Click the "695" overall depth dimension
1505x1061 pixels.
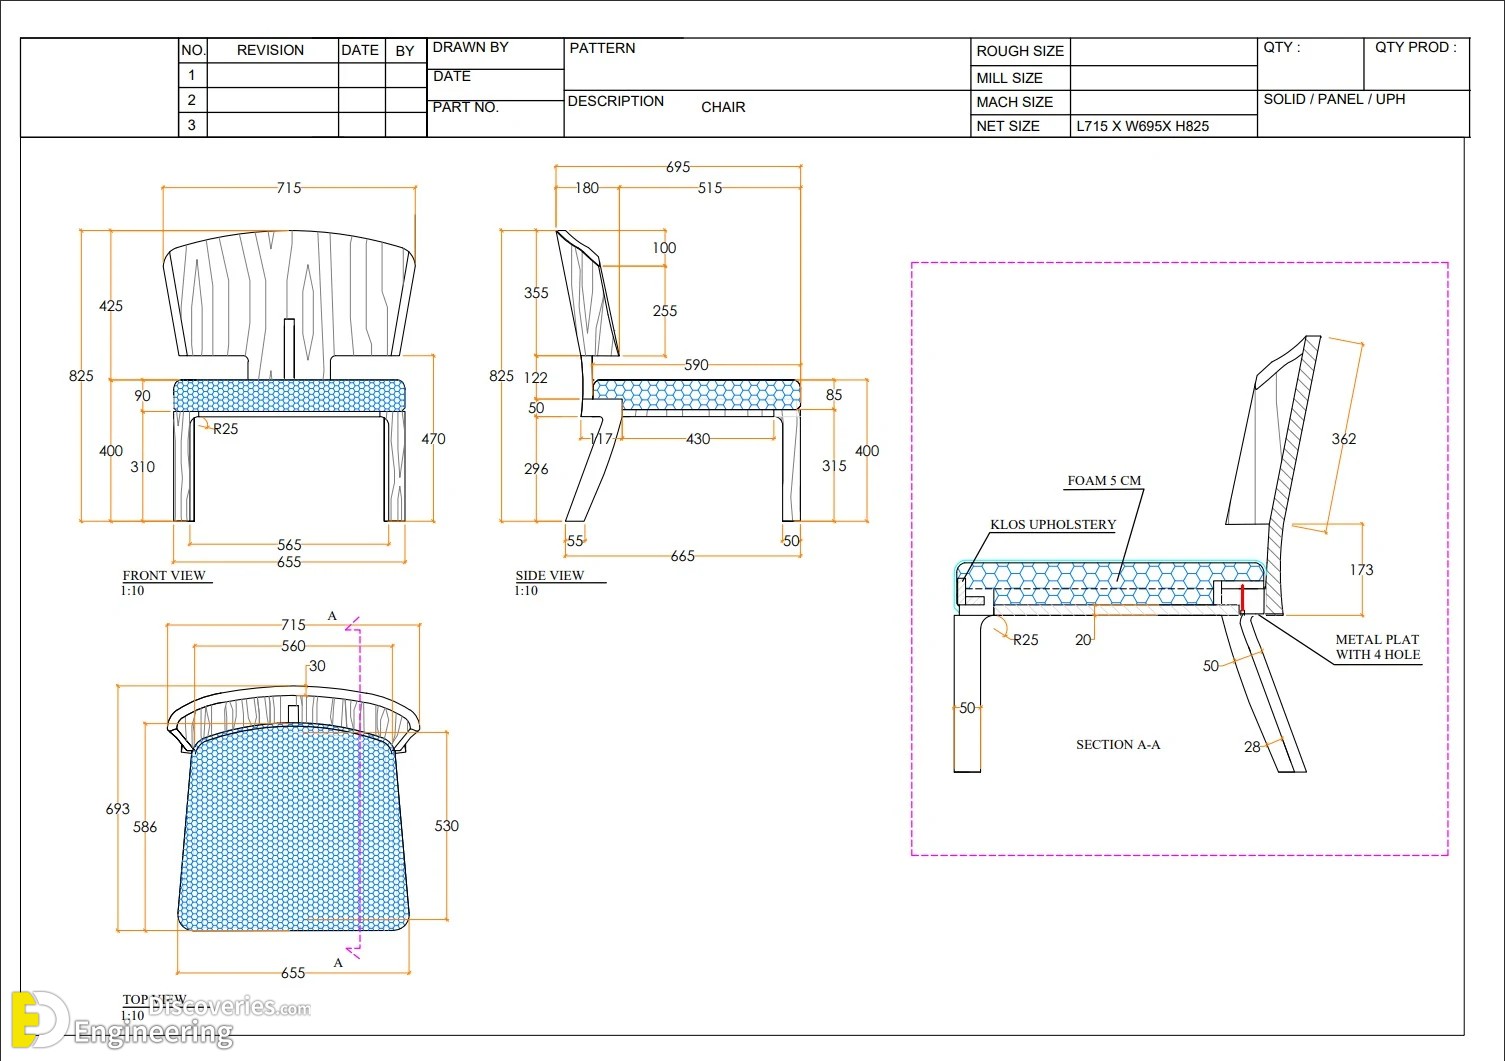(x=678, y=167)
